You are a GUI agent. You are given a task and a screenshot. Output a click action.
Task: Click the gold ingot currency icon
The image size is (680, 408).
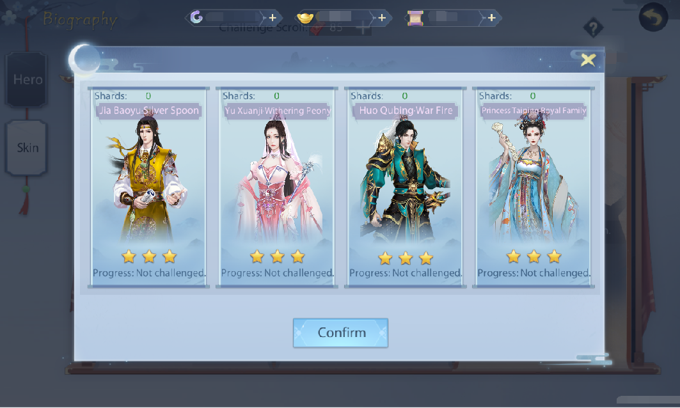[x=305, y=18]
